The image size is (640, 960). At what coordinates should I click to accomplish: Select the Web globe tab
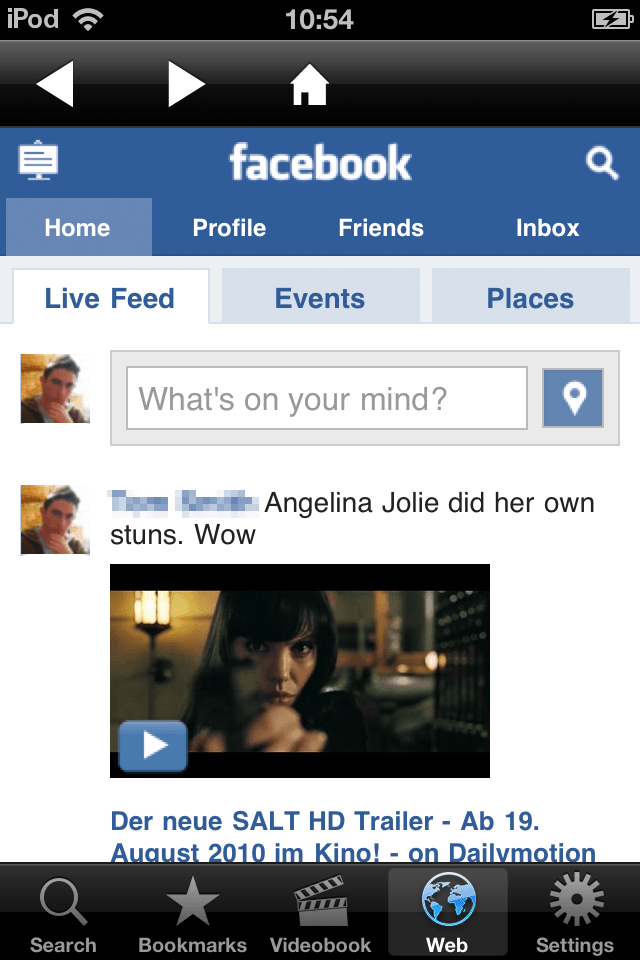[448, 912]
